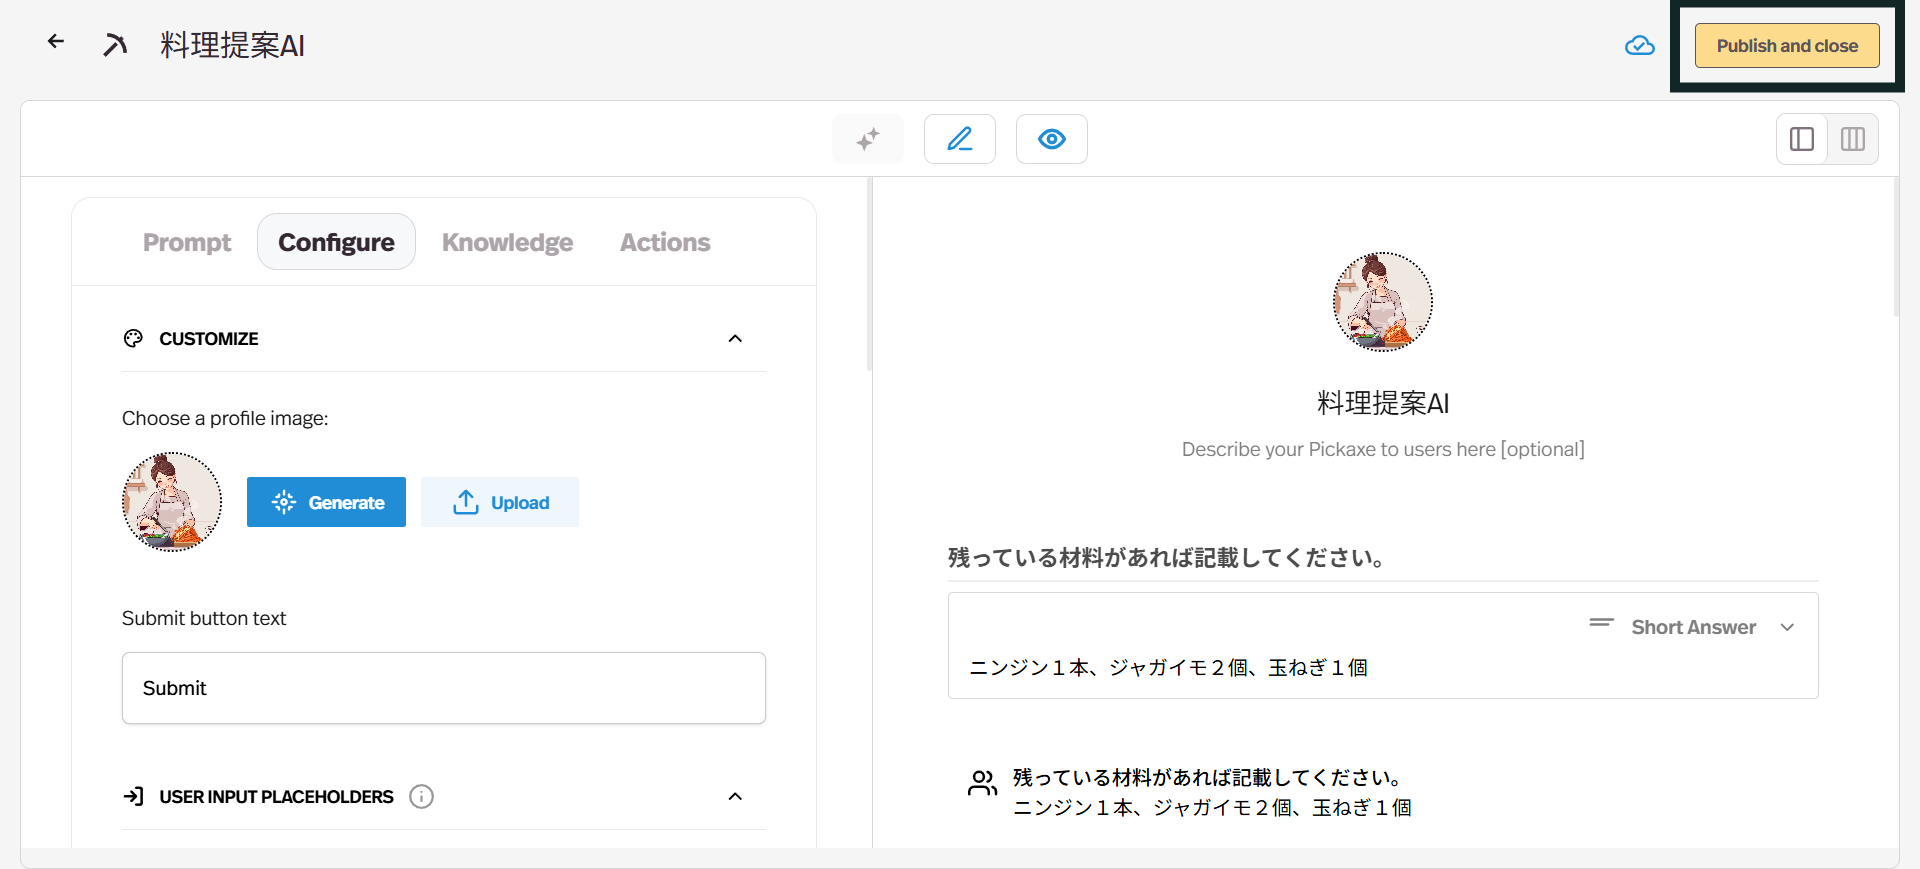Screen dimensions: 1920x869
Task: Click the Short Answer lines icon
Action: pyautogui.click(x=1601, y=623)
